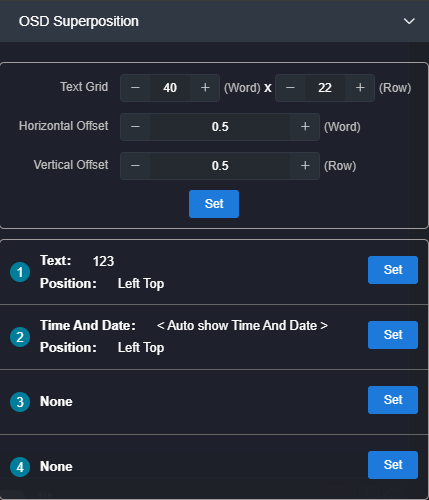Decrease the Vertical Offset value
This screenshot has height=500, width=429.
(x=135, y=166)
